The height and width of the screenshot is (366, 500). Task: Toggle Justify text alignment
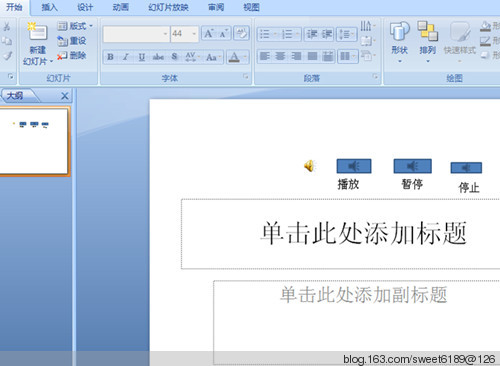tap(312, 56)
